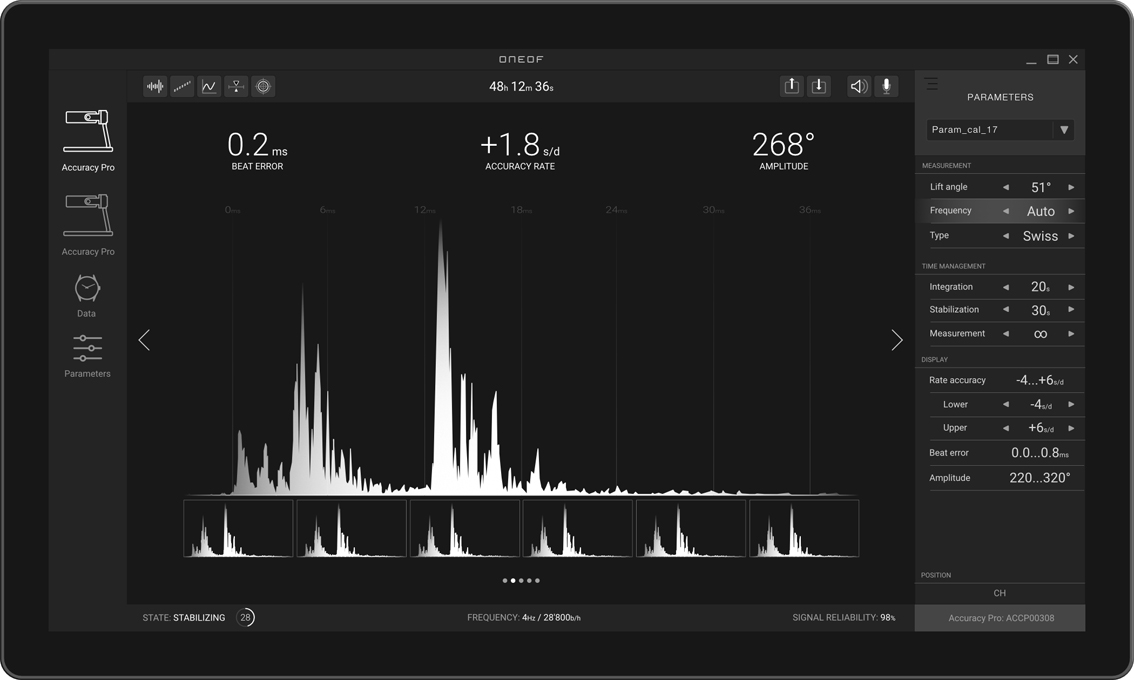Select the first Accuracy Pro device in sidebar

click(x=88, y=141)
